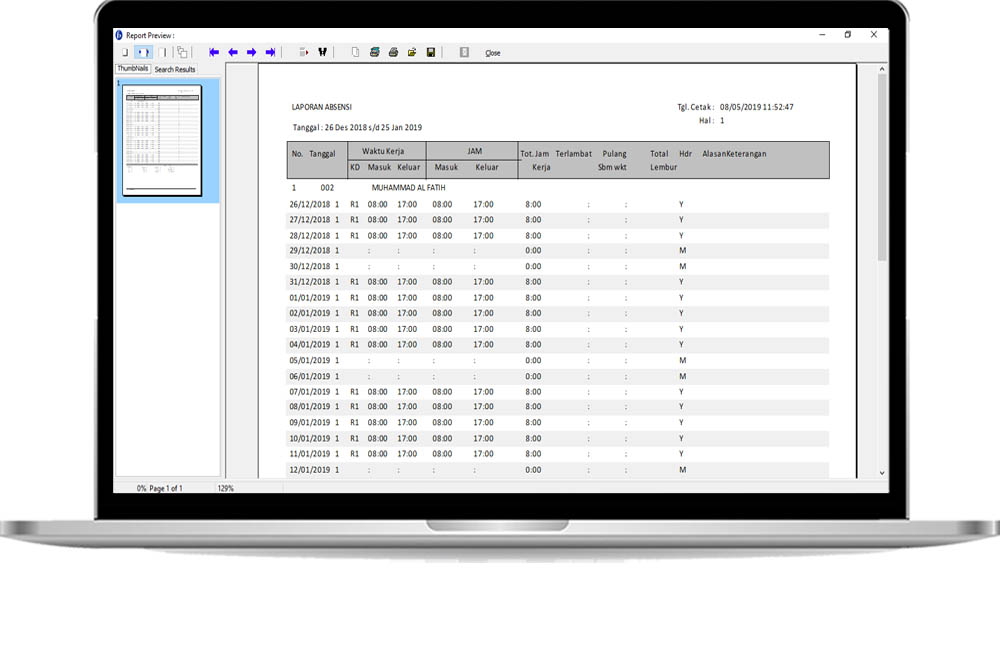Open report file with folder icon
The image size is (1000, 651).
(412, 52)
